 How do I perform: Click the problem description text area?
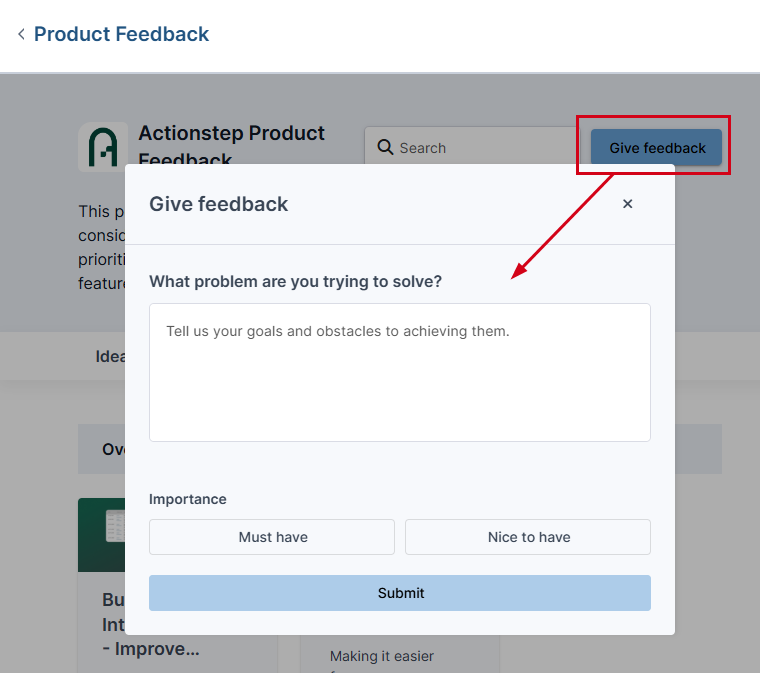tap(400, 372)
